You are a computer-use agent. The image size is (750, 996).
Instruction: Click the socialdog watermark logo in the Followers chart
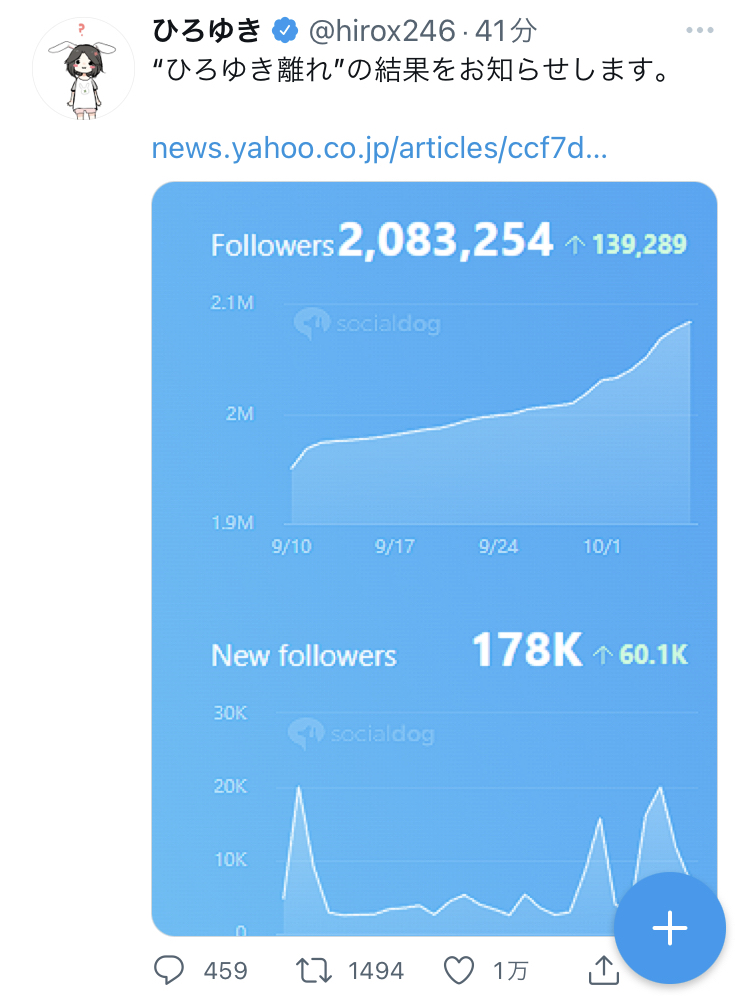coord(366,324)
